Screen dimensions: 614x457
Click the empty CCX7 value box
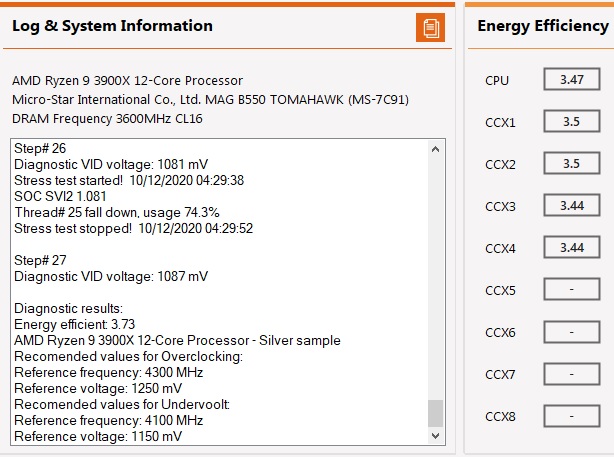point(572,374)
